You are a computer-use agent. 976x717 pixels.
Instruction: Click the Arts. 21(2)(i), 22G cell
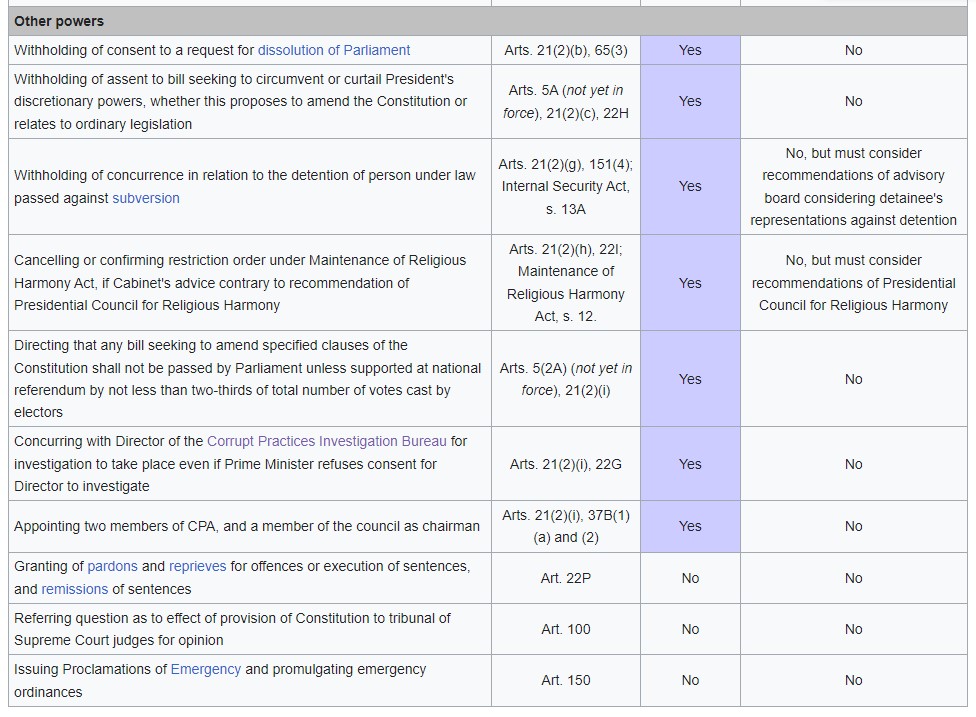point(565,464)
